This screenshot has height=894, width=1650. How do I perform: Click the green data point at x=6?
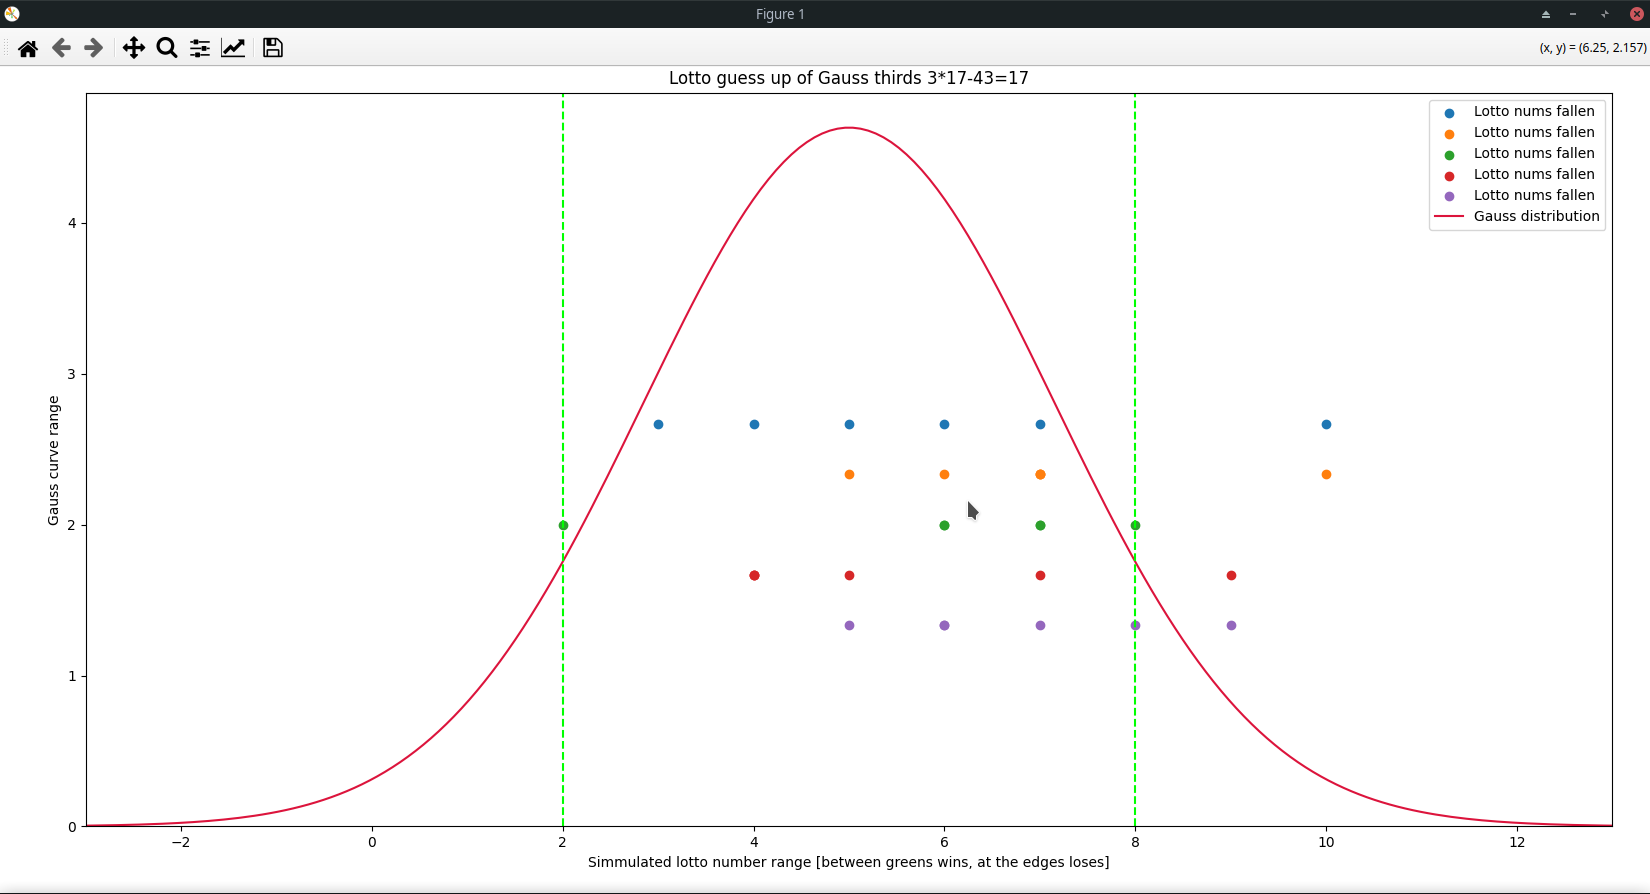click(944, 526)
